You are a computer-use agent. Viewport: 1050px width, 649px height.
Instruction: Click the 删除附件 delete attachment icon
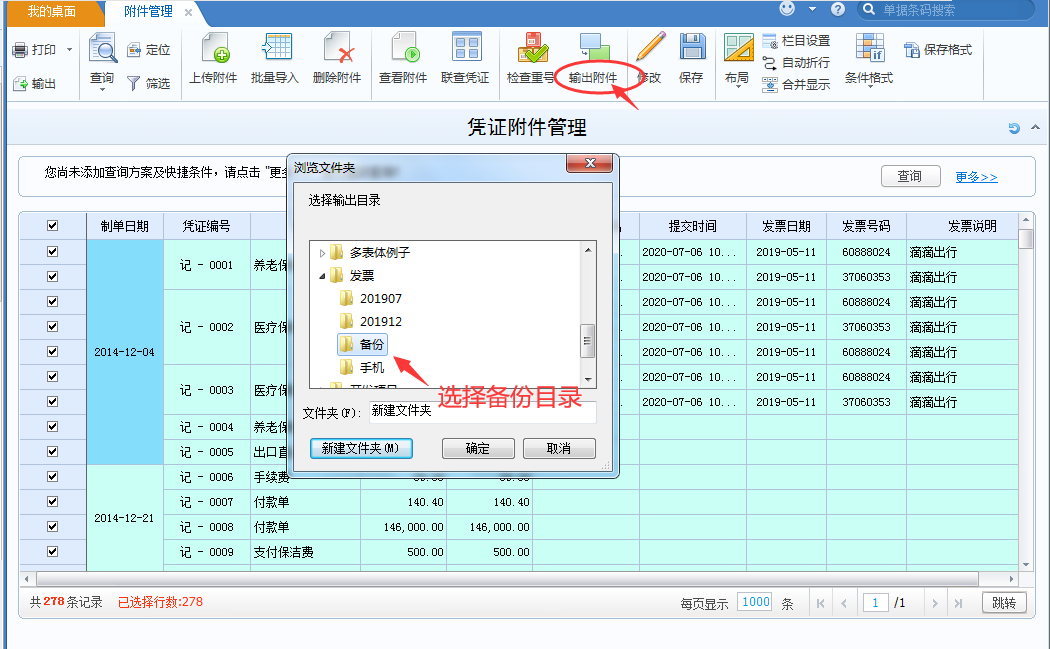coord(337,49)
